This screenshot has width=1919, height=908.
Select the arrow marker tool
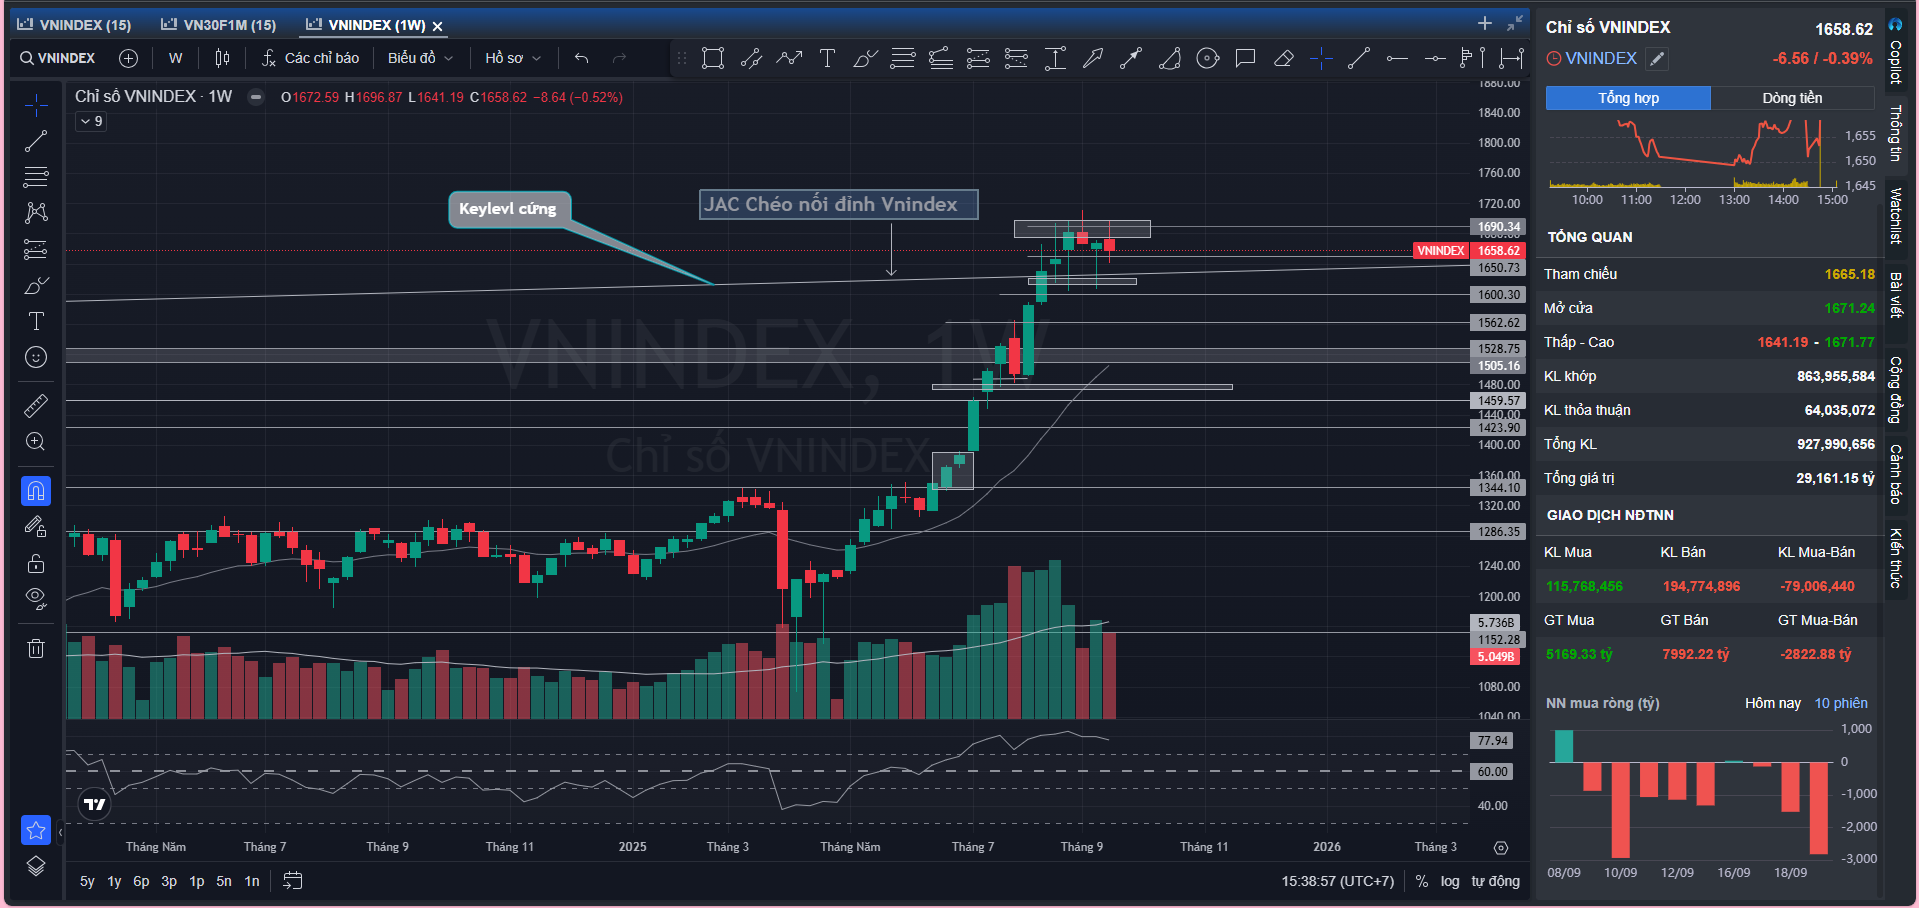tap(1093, 58)
